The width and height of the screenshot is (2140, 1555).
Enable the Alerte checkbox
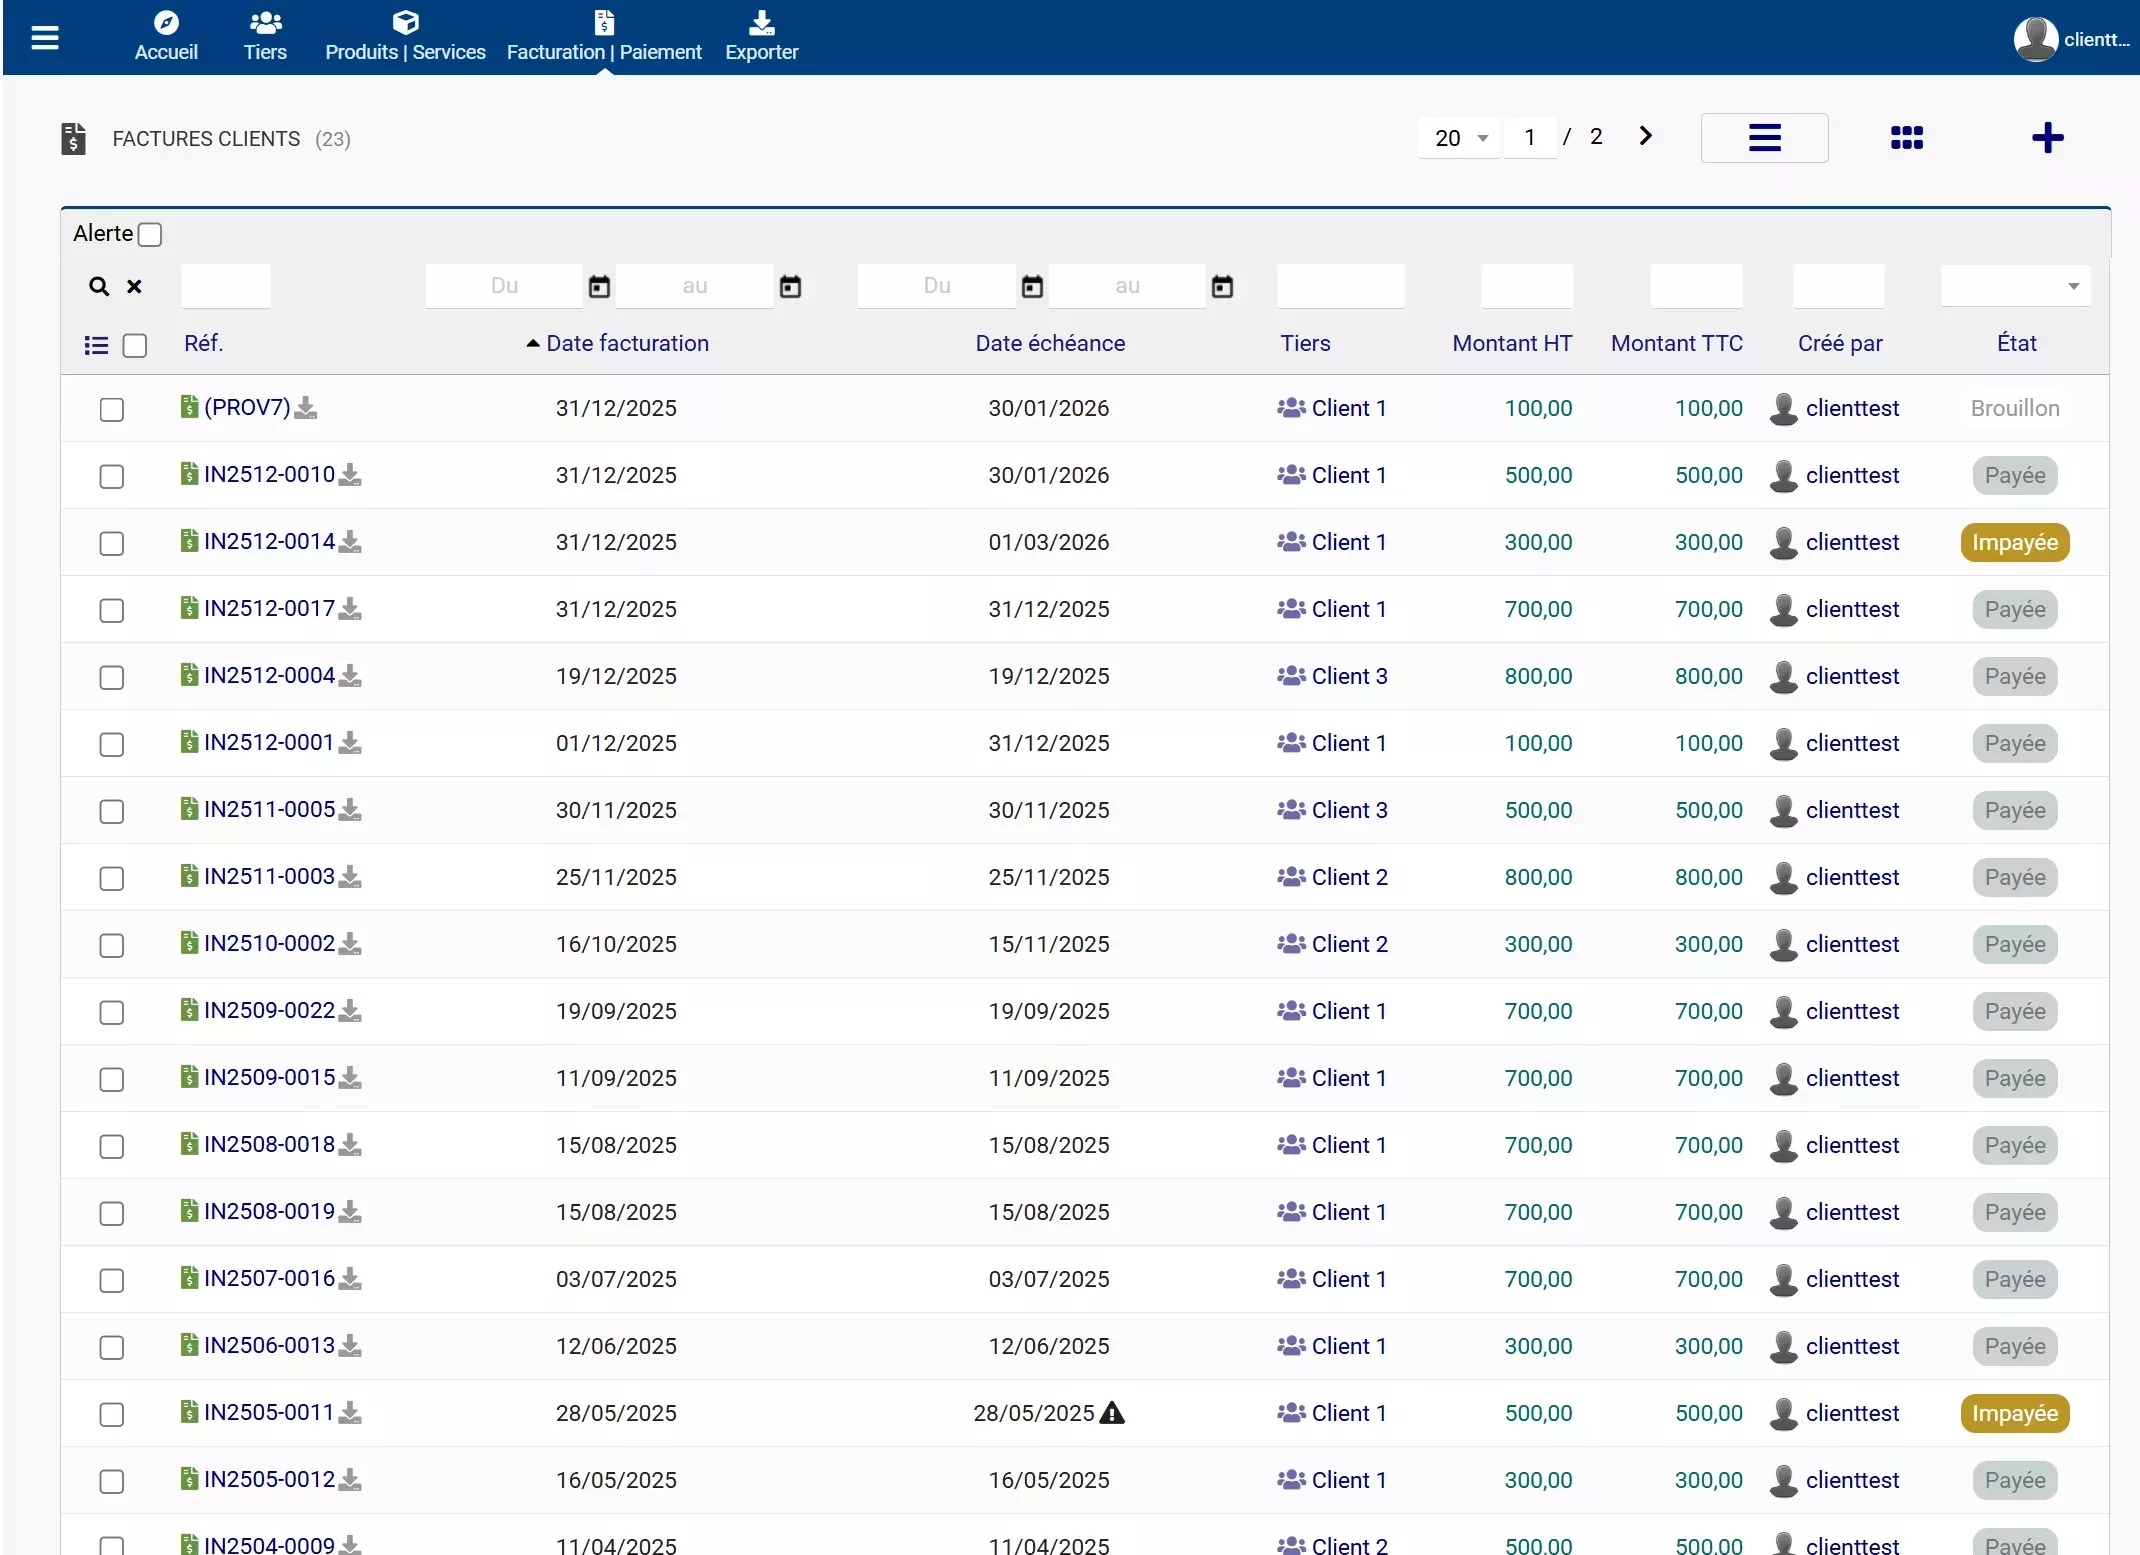coord(150,235)
